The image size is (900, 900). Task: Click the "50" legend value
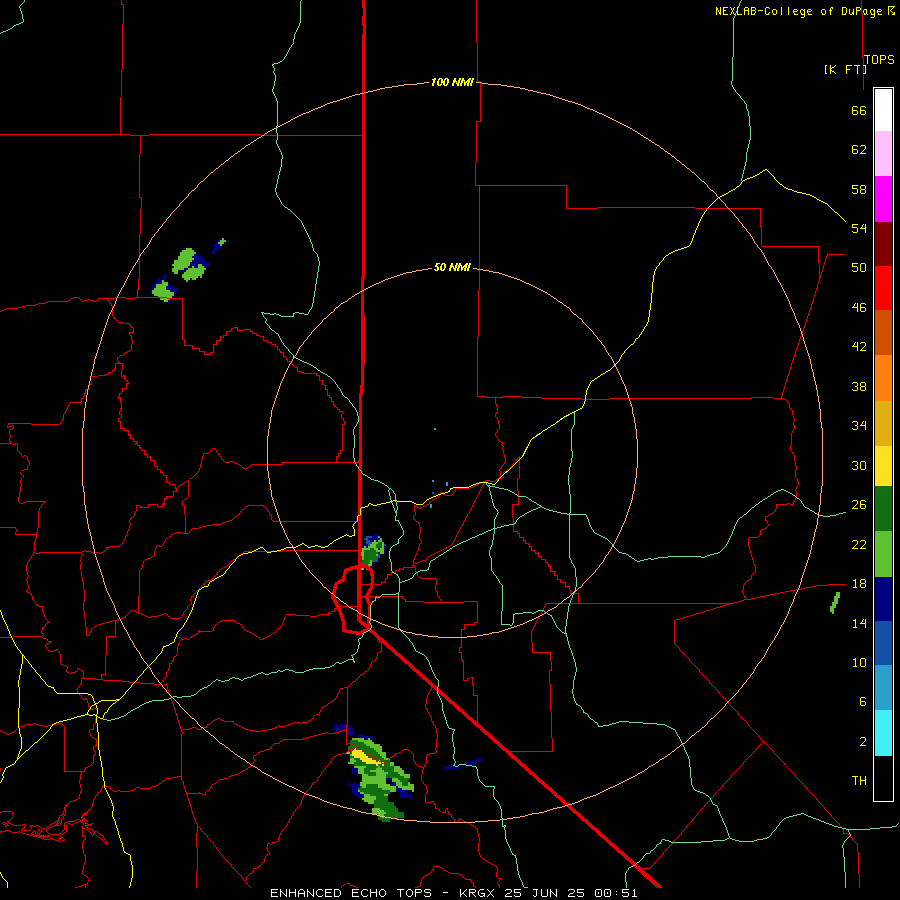point(859,267)
